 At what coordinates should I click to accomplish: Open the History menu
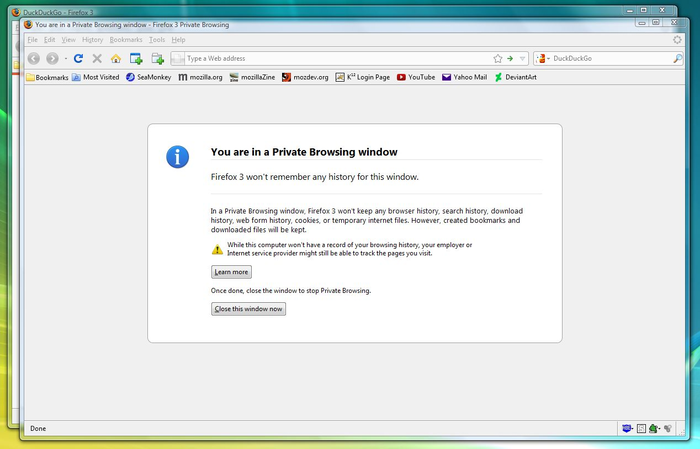pyautogui.click(x=92, y=39)
